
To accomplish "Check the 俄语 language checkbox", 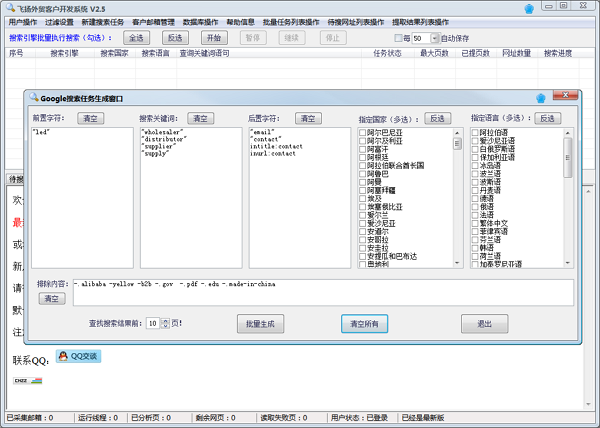I will tap(475, 207).
